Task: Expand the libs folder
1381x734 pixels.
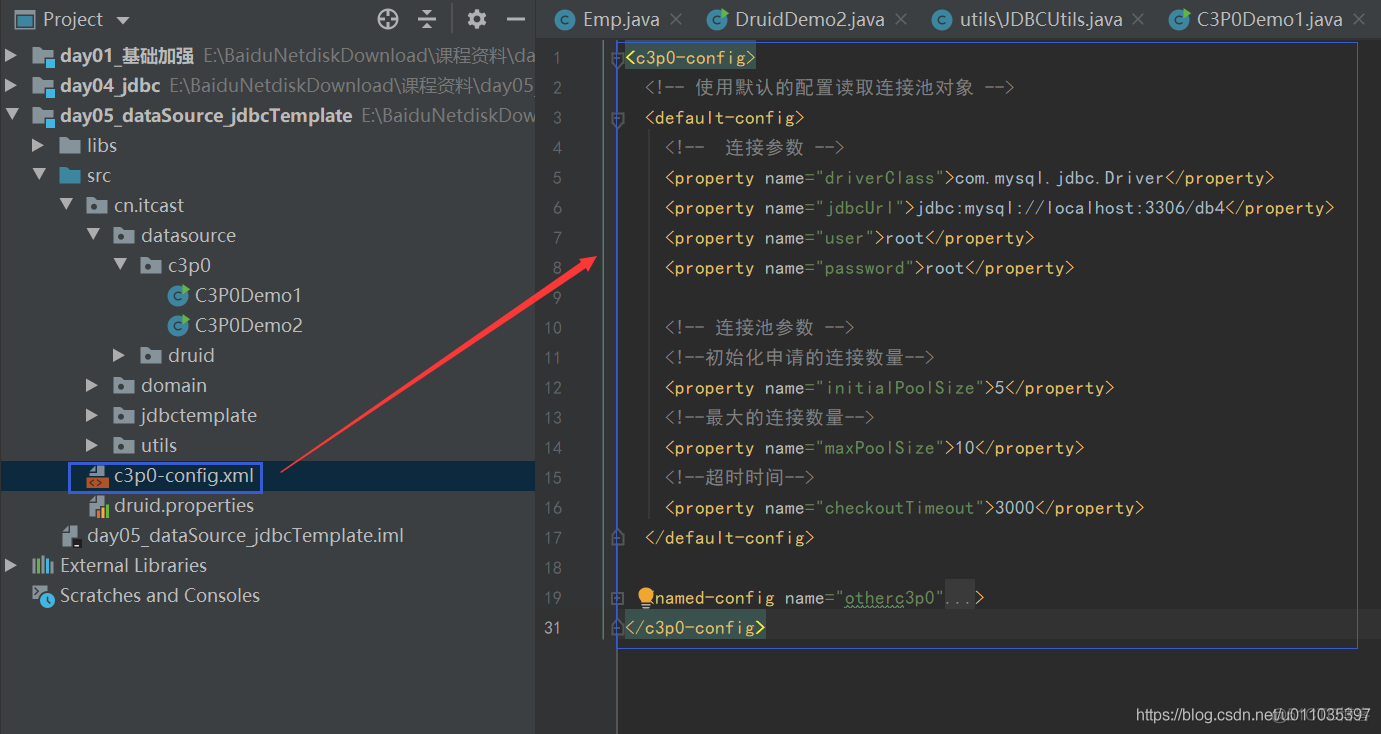Action: pos(39,146)
